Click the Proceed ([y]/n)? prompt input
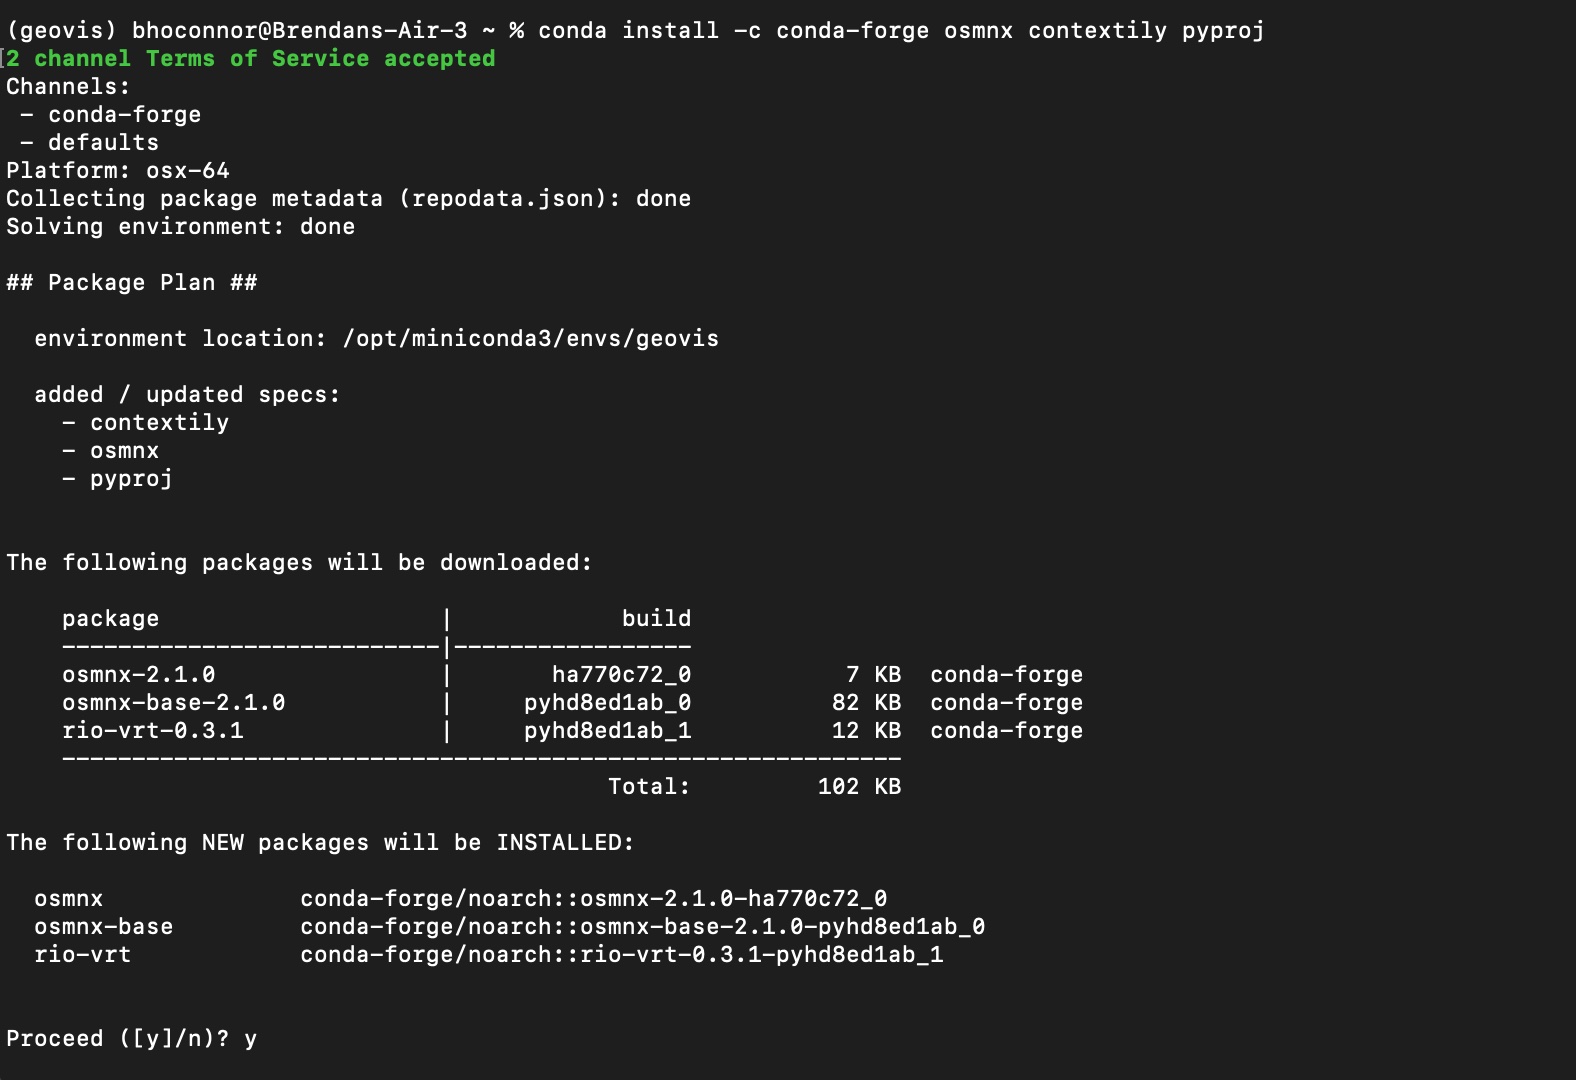 (x=251, y=1039)
